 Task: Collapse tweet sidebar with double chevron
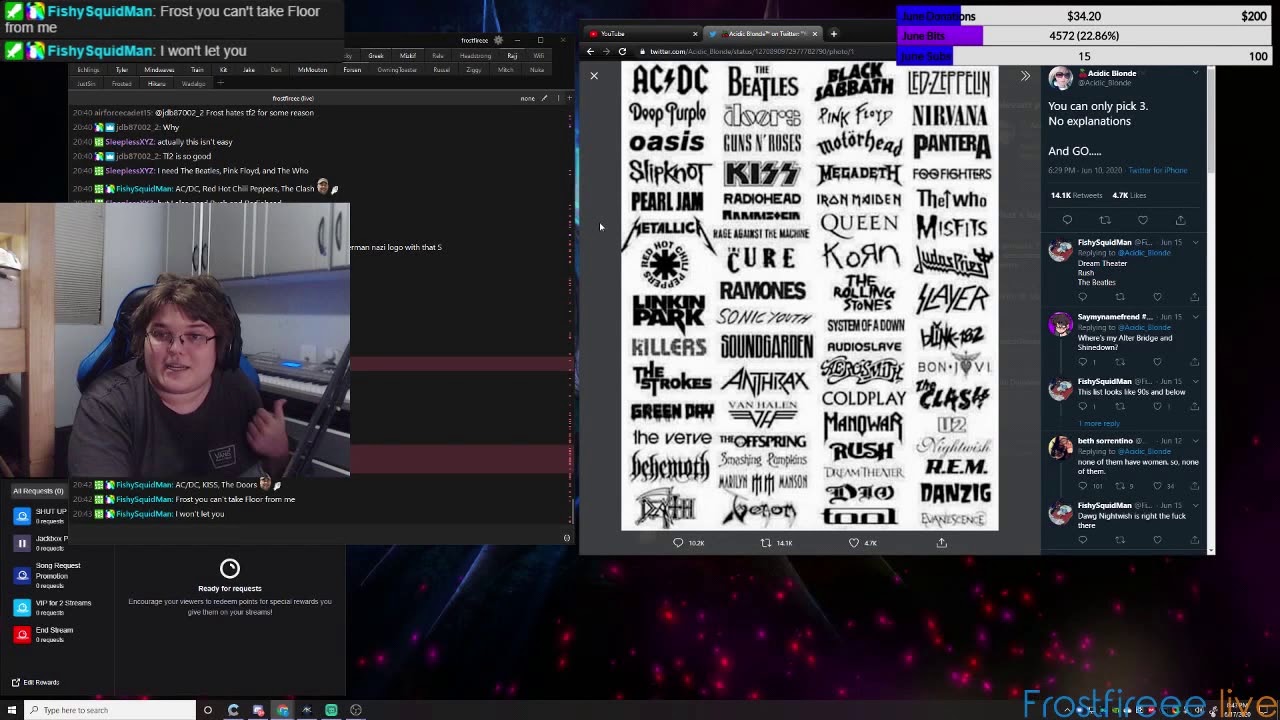pyautogui.click(x=1025, y=76)
